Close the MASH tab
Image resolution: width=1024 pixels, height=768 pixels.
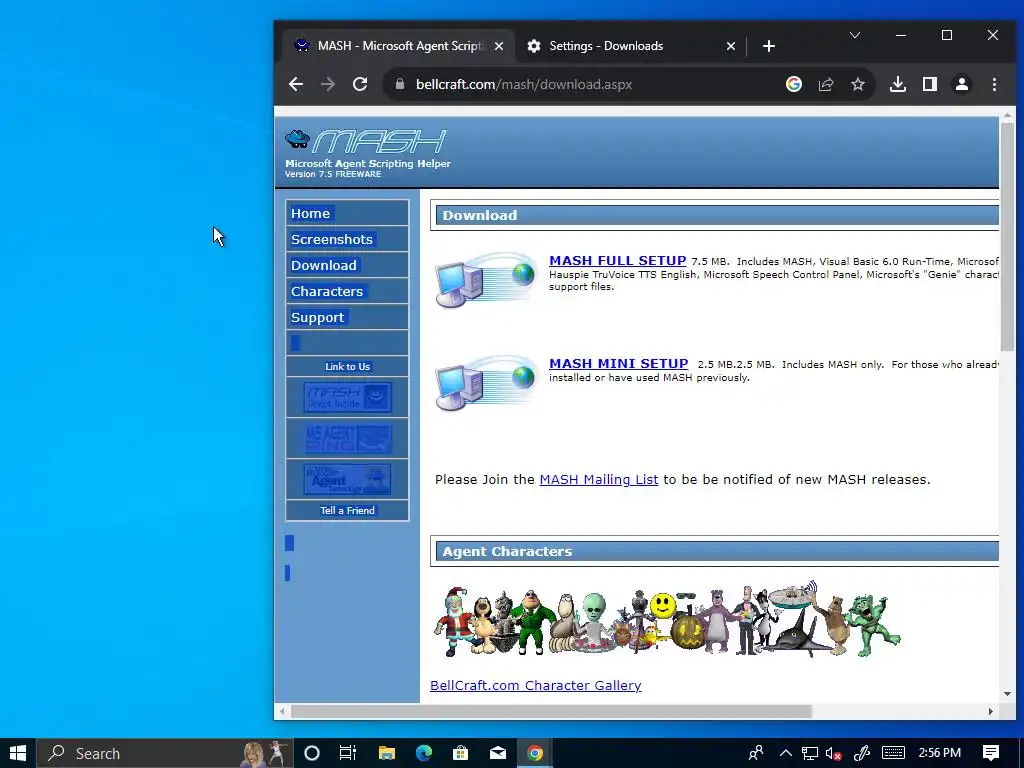click(x=499, y=46)
